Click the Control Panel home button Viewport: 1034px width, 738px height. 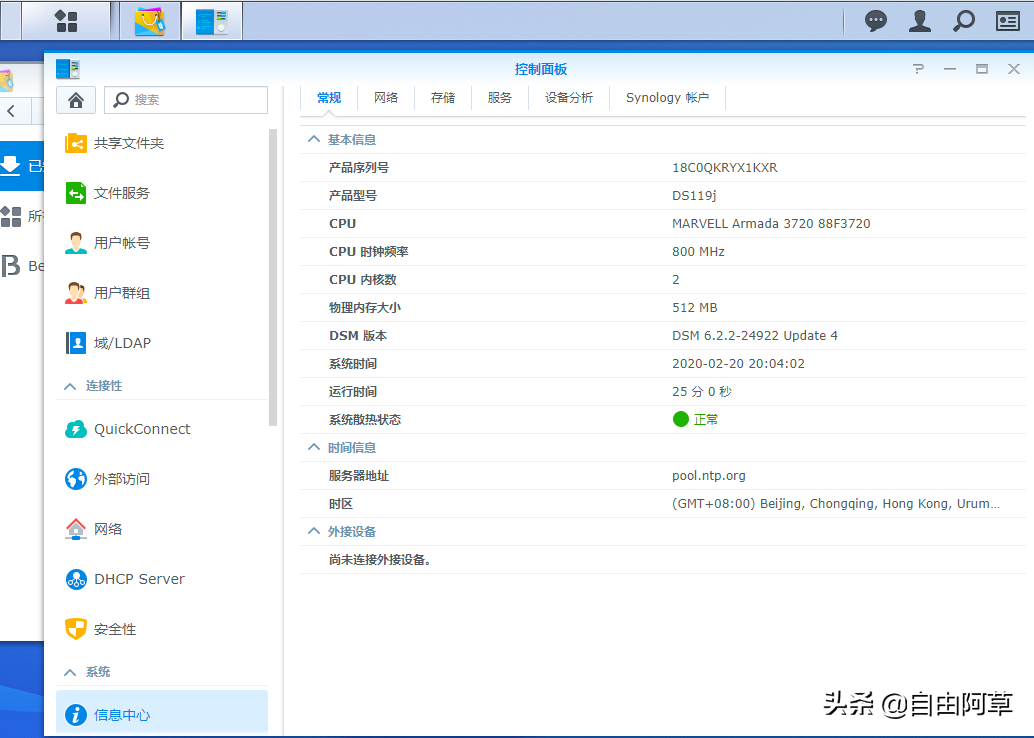76,100
